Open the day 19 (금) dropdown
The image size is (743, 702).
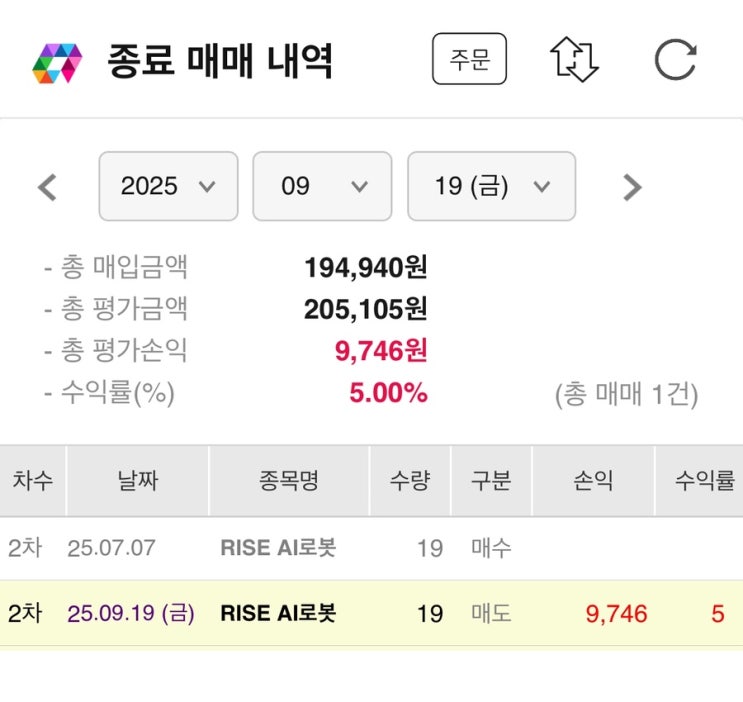click(491, 186)
